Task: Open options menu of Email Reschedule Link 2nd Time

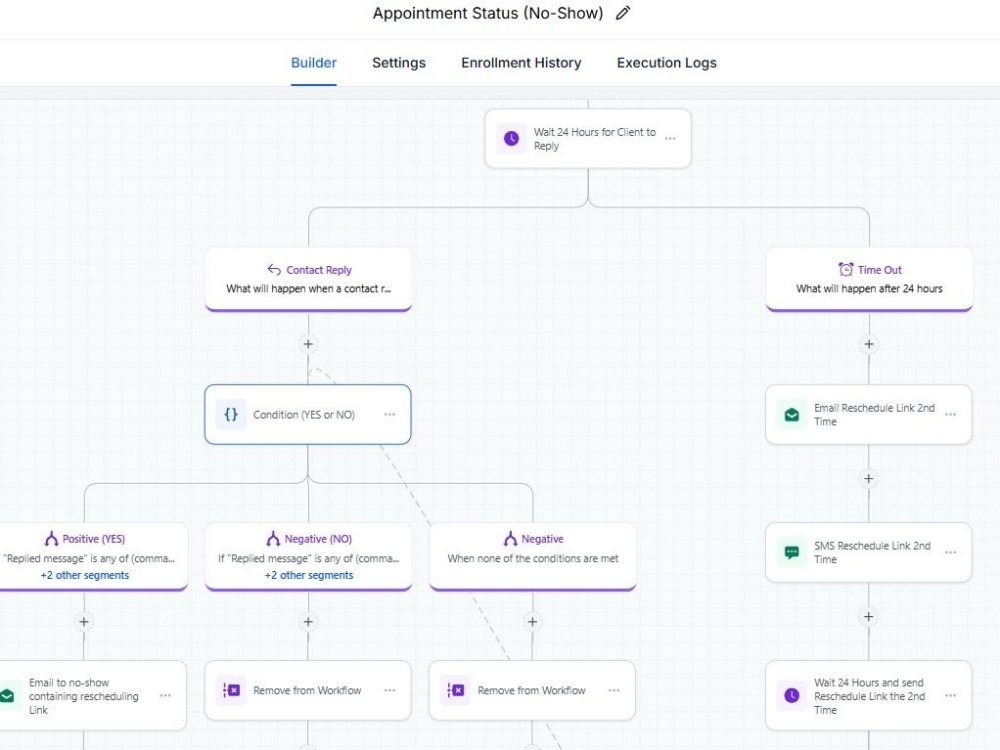Action: [950, 415]
